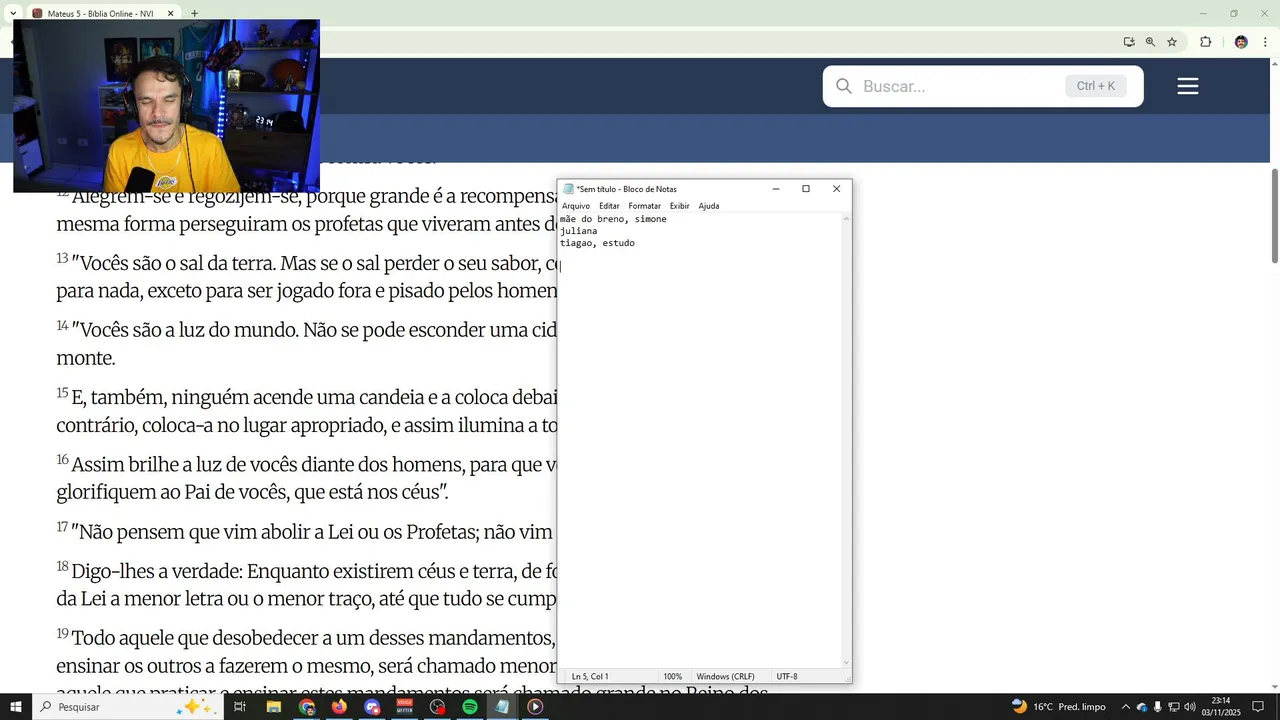Image resolution: width=1280 pixels, height=720 pixels.
Task: Click the Buscar search field
Action: (983, 86)
